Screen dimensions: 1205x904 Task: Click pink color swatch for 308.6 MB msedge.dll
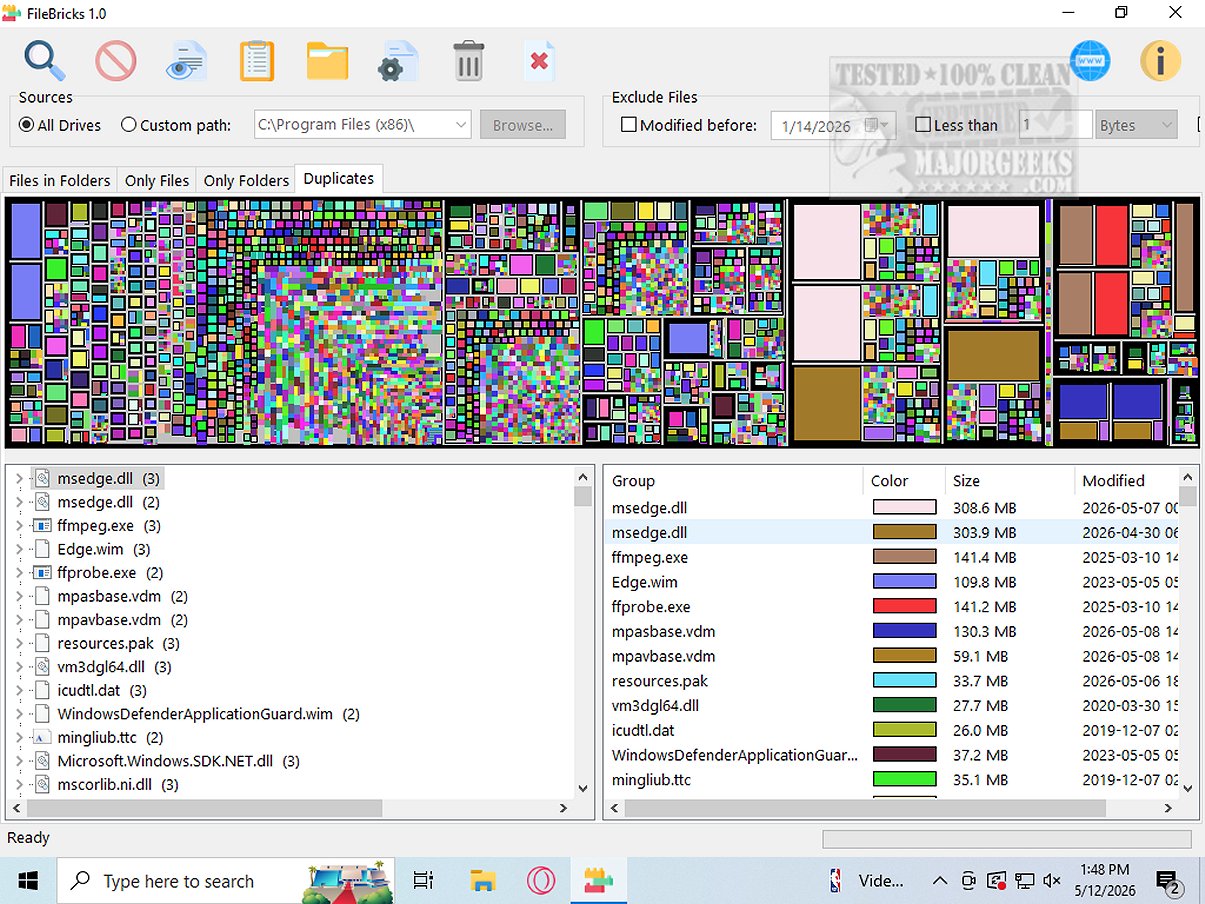click(904, 508)
